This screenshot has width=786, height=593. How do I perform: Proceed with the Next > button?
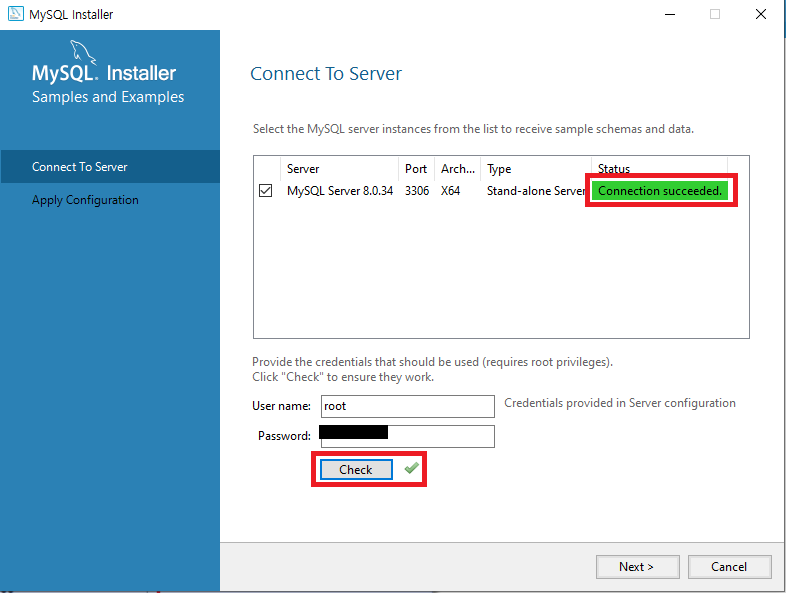(x=638, y=566)
